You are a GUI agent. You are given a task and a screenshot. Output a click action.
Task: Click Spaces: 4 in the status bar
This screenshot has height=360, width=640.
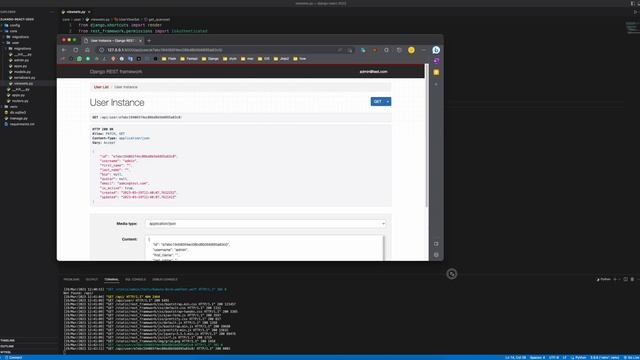click(537, 358)
